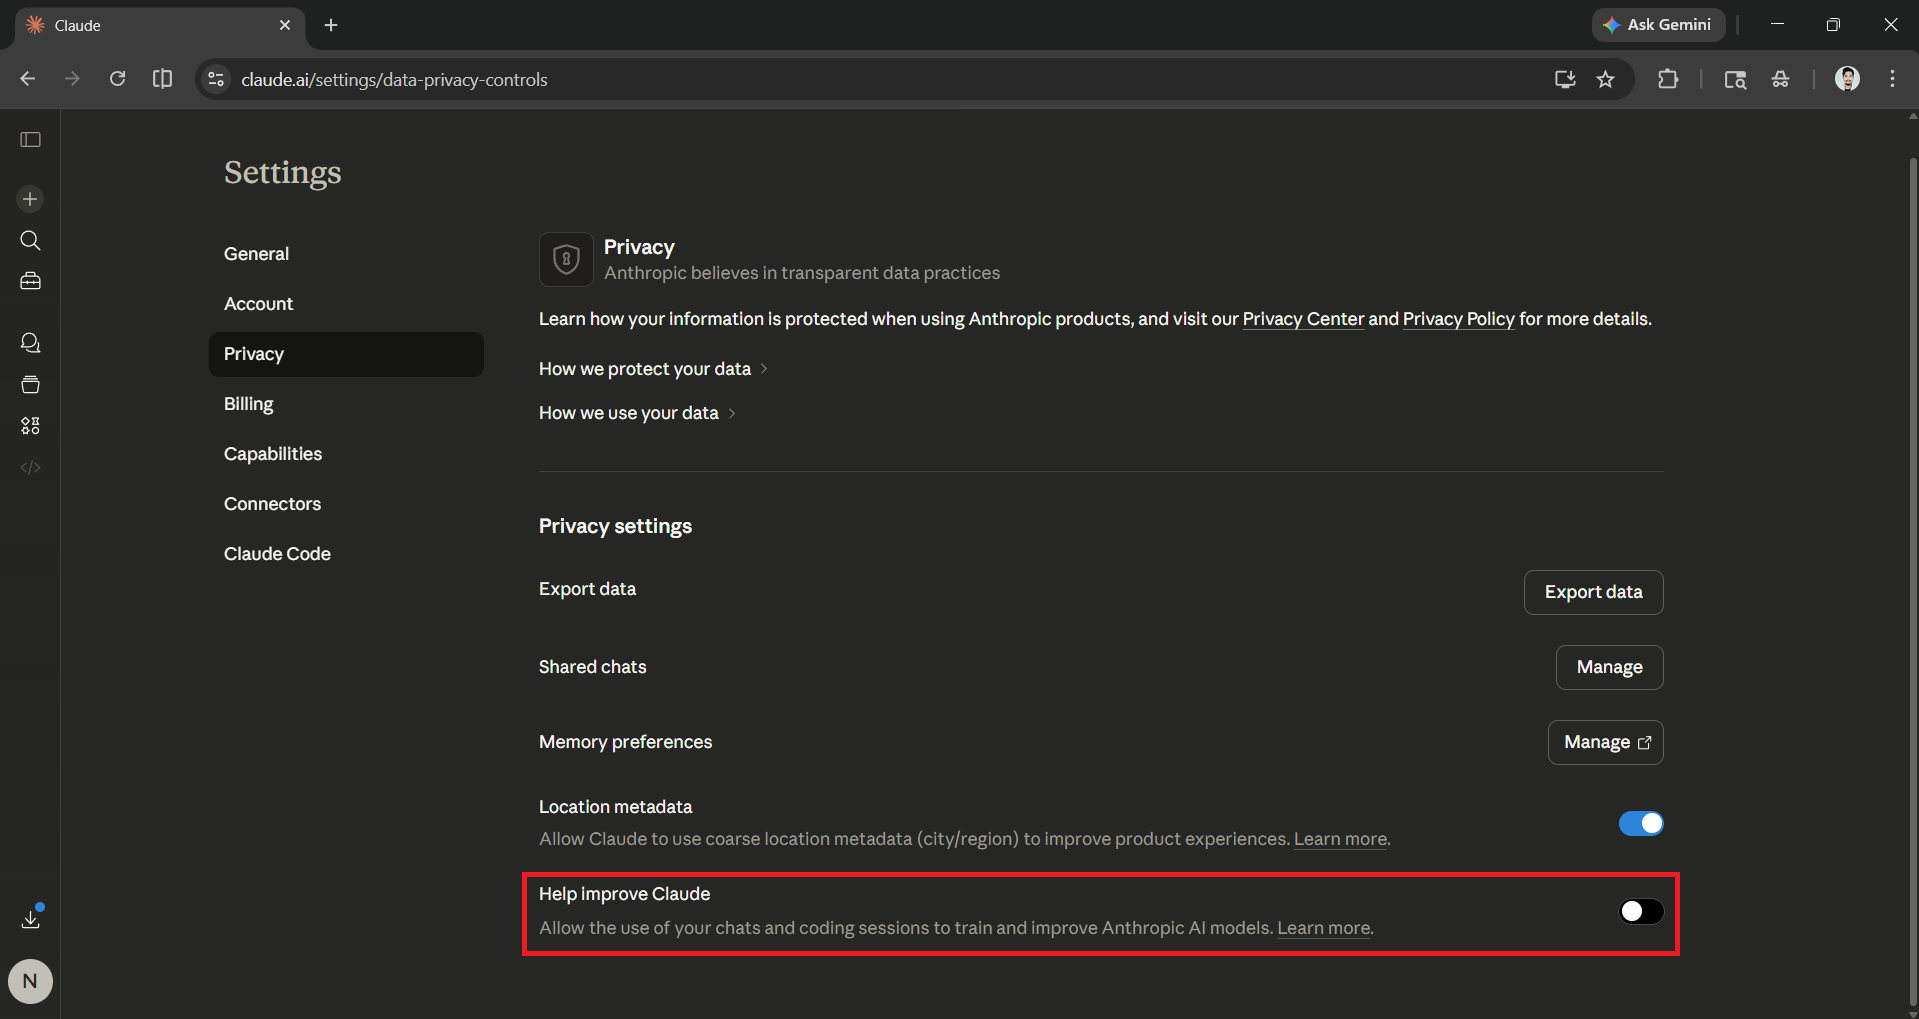The image size is (1919, 1019).
Task: Open a new browser tab
Action: [x=331, y=25]
